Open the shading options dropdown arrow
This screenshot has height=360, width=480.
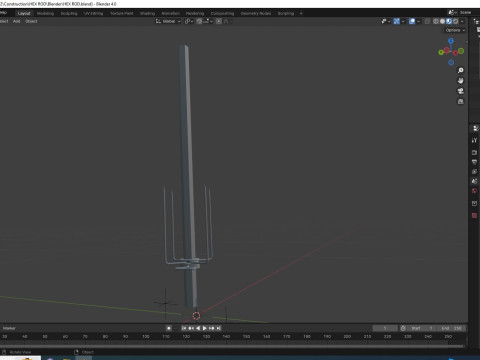point(462,21)
